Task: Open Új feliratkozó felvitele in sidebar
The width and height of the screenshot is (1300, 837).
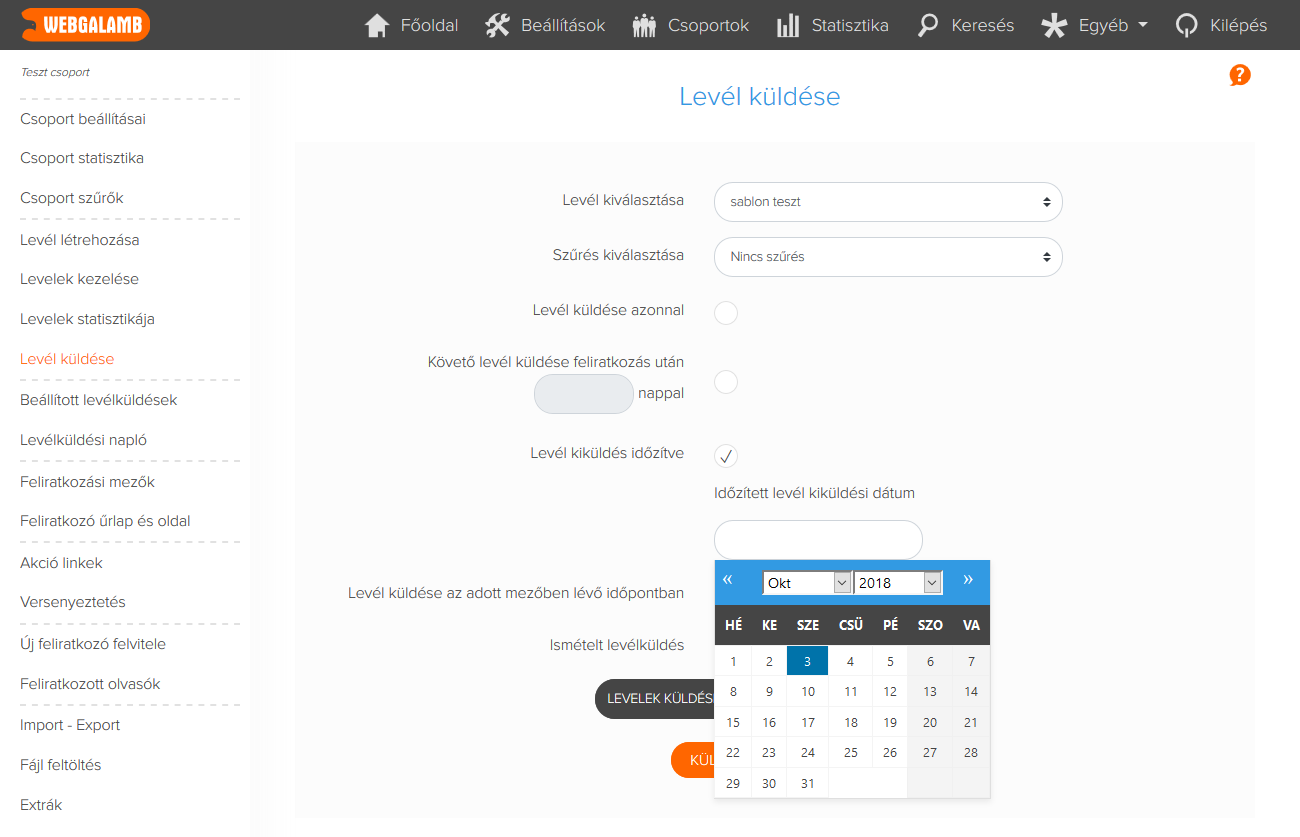Action: (93, 644)
